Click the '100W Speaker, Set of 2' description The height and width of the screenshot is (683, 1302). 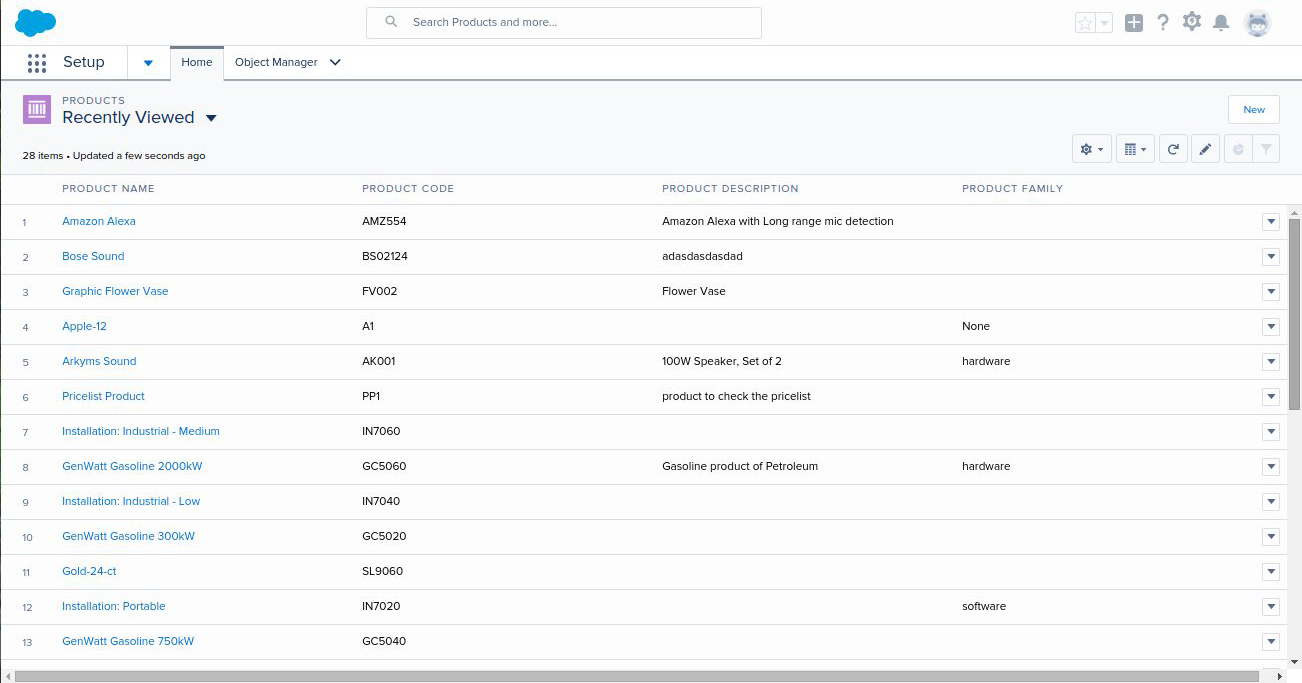pos(722,361)
